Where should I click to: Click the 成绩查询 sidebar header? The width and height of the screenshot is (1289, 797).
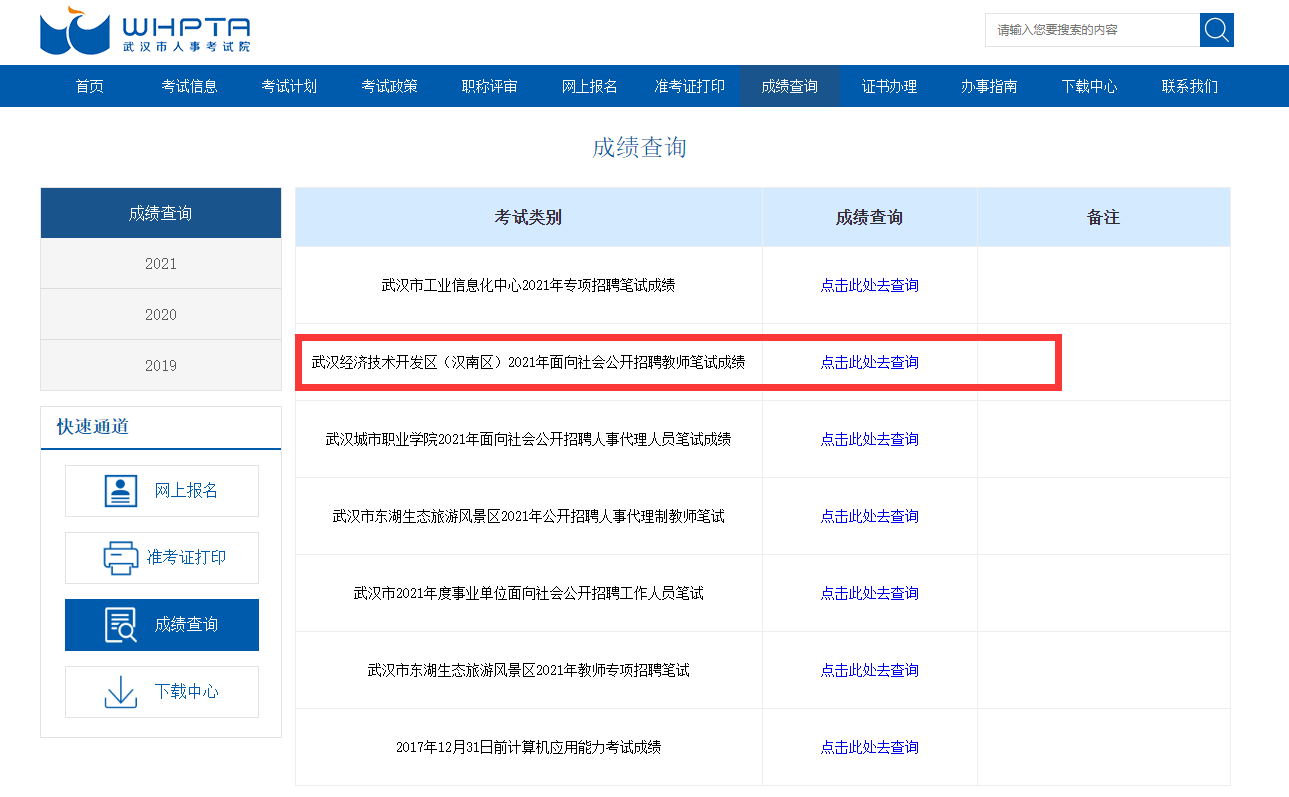[161, 213]
